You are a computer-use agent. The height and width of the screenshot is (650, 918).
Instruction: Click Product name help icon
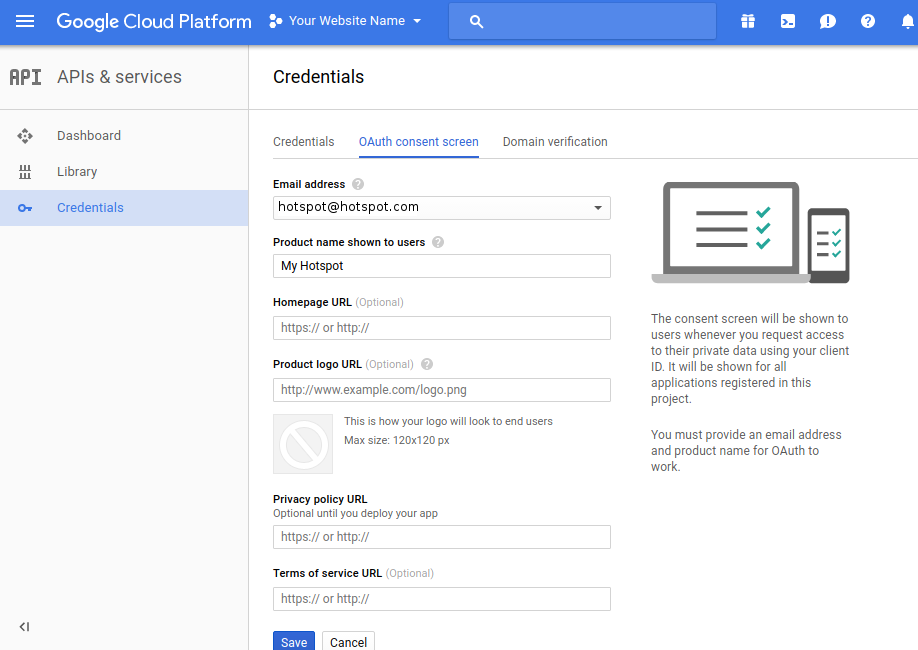(438, 242)
